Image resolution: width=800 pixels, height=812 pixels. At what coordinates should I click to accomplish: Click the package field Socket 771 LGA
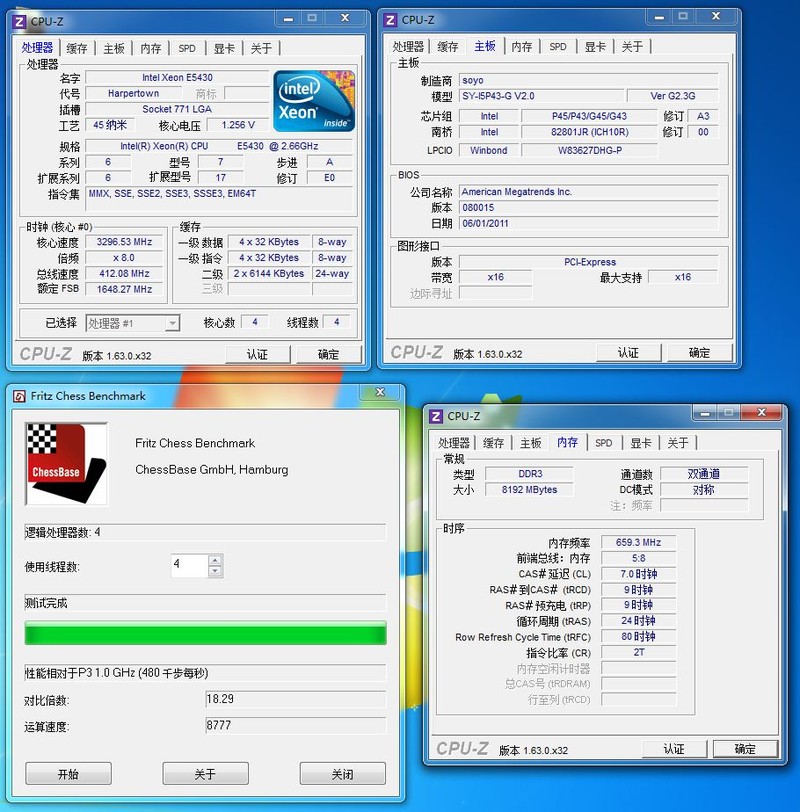(177, 109)
